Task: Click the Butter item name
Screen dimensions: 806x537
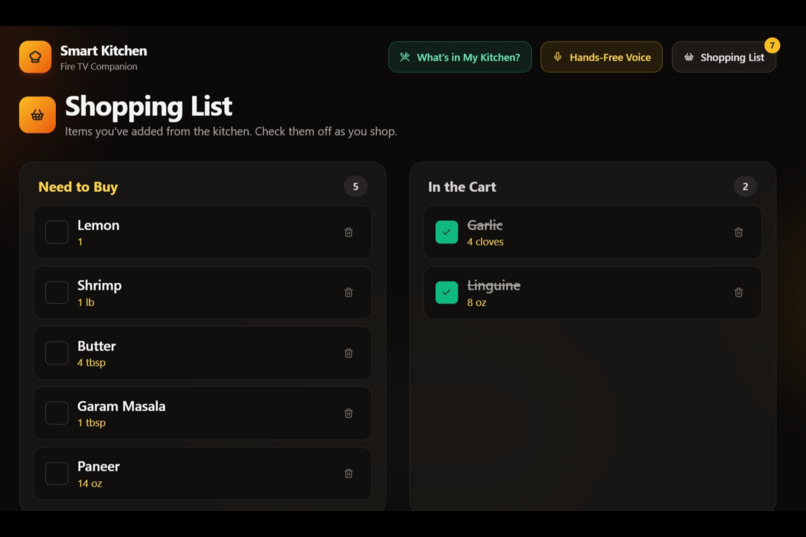Action: click(97, 346)
